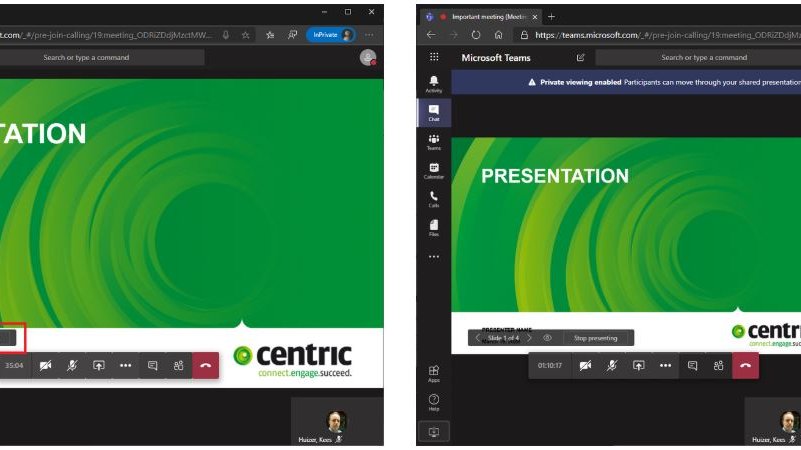
Task: Open collections icon in left window
Action: [292, 35]
